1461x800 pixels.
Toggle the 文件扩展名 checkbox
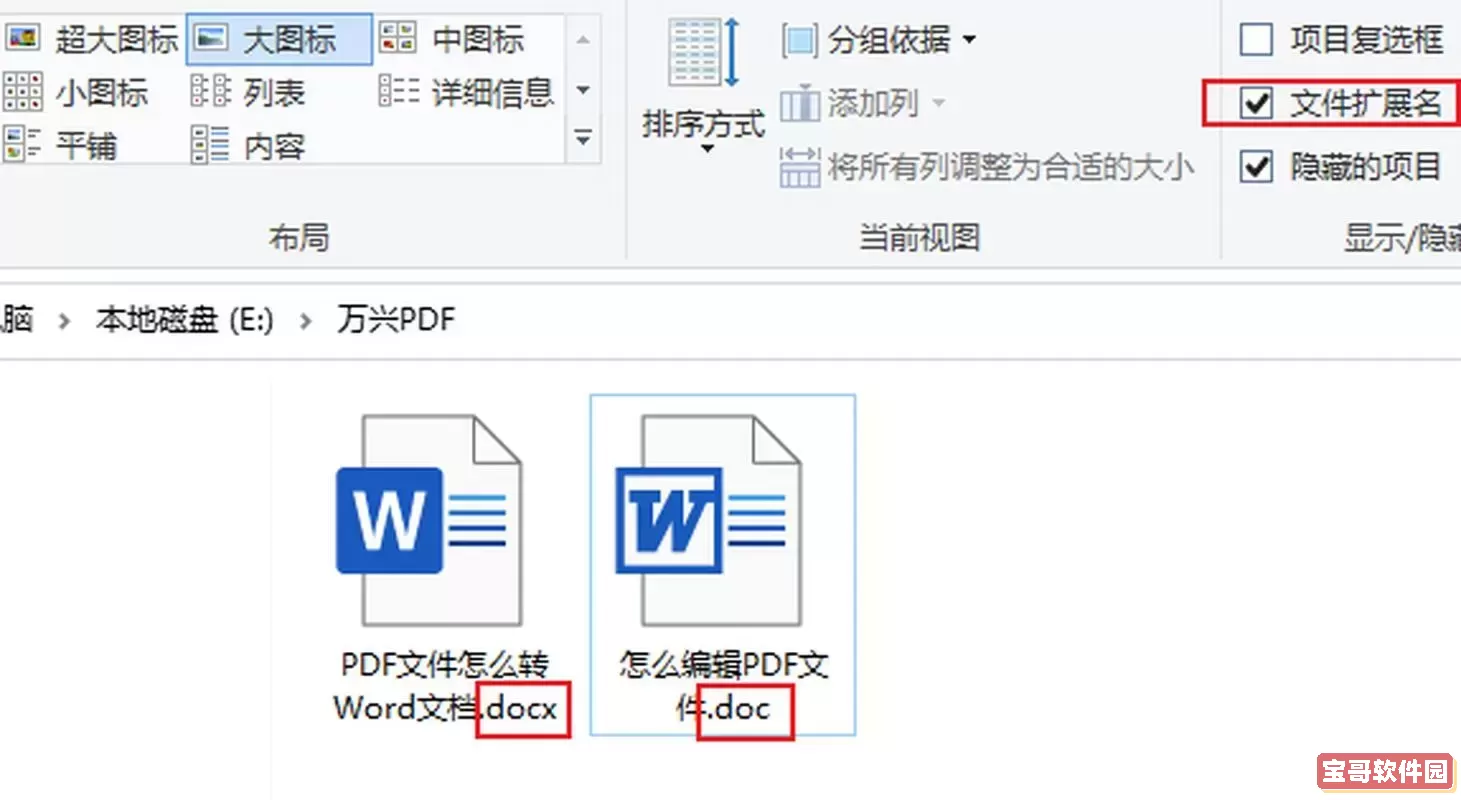pos(1256,102)
